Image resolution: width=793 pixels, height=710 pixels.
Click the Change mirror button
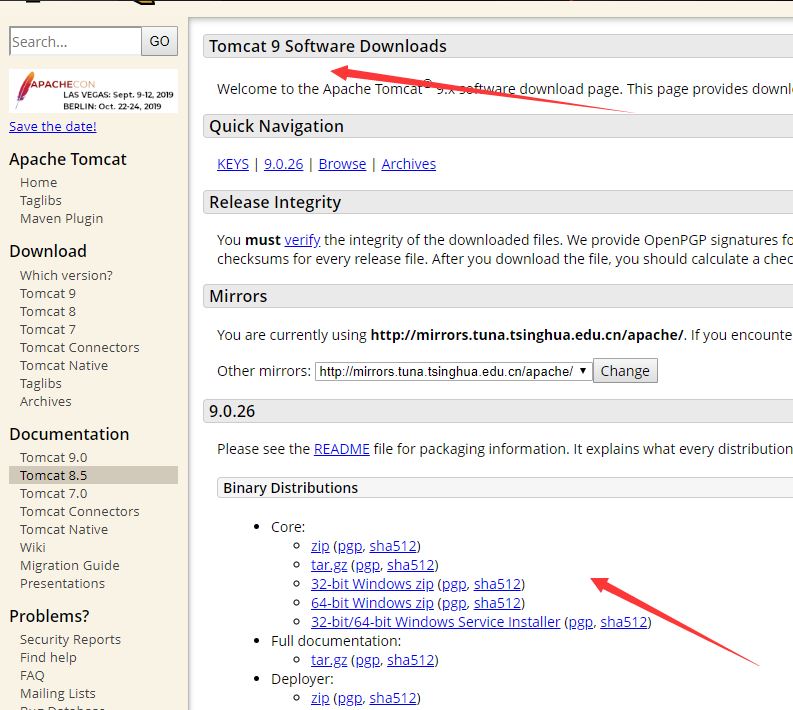coord(625,371)
